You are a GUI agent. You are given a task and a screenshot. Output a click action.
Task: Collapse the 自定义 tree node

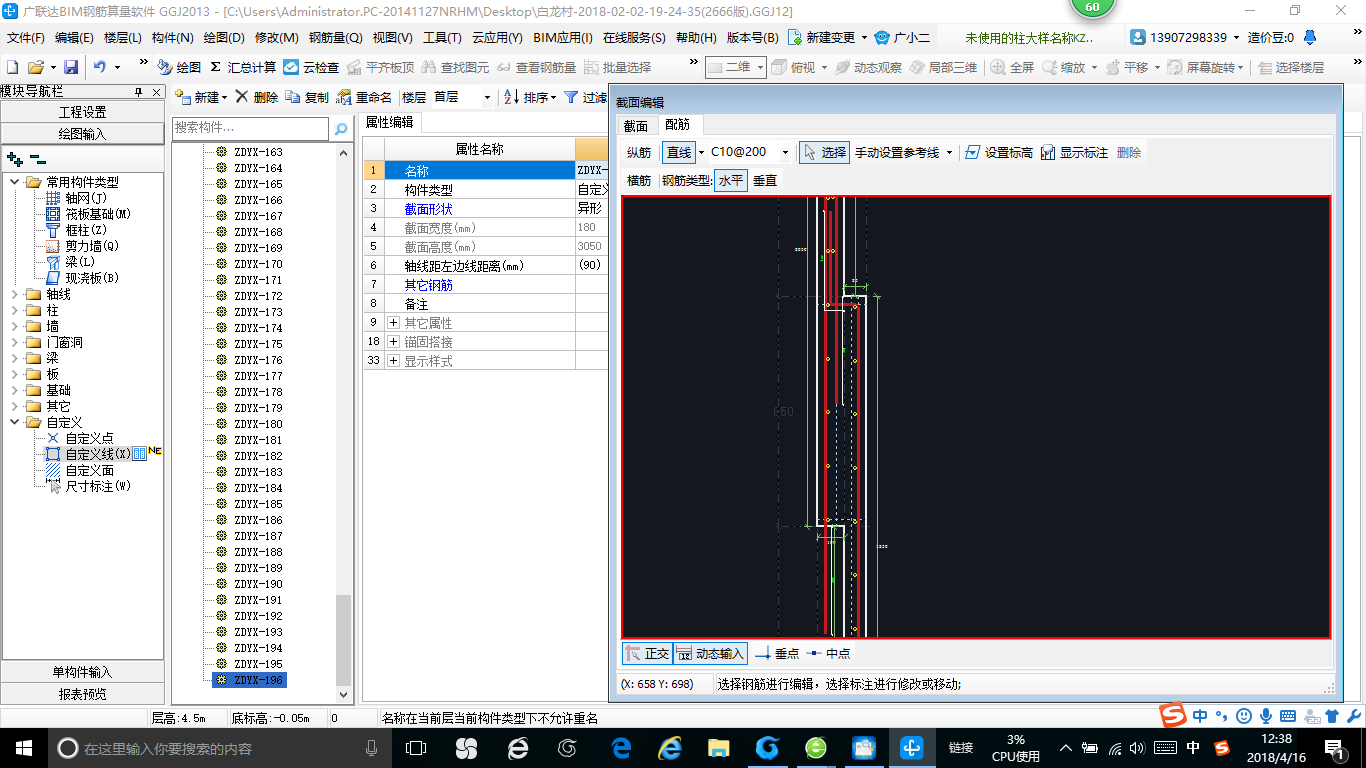(15, 422)
